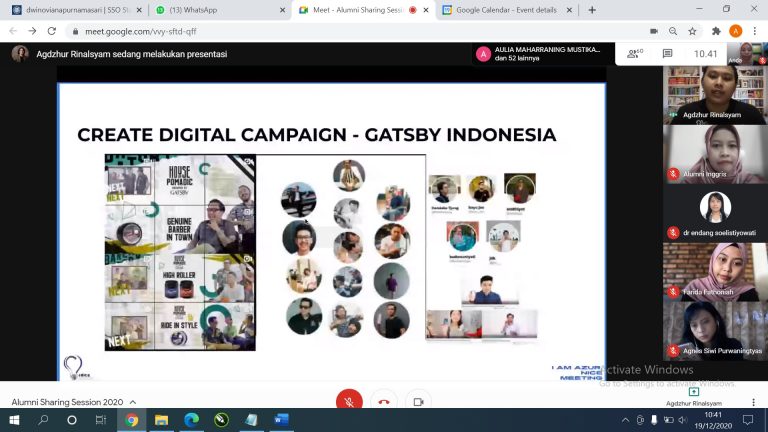Go back to previous page
768x432 pixels.
(13, 31)
